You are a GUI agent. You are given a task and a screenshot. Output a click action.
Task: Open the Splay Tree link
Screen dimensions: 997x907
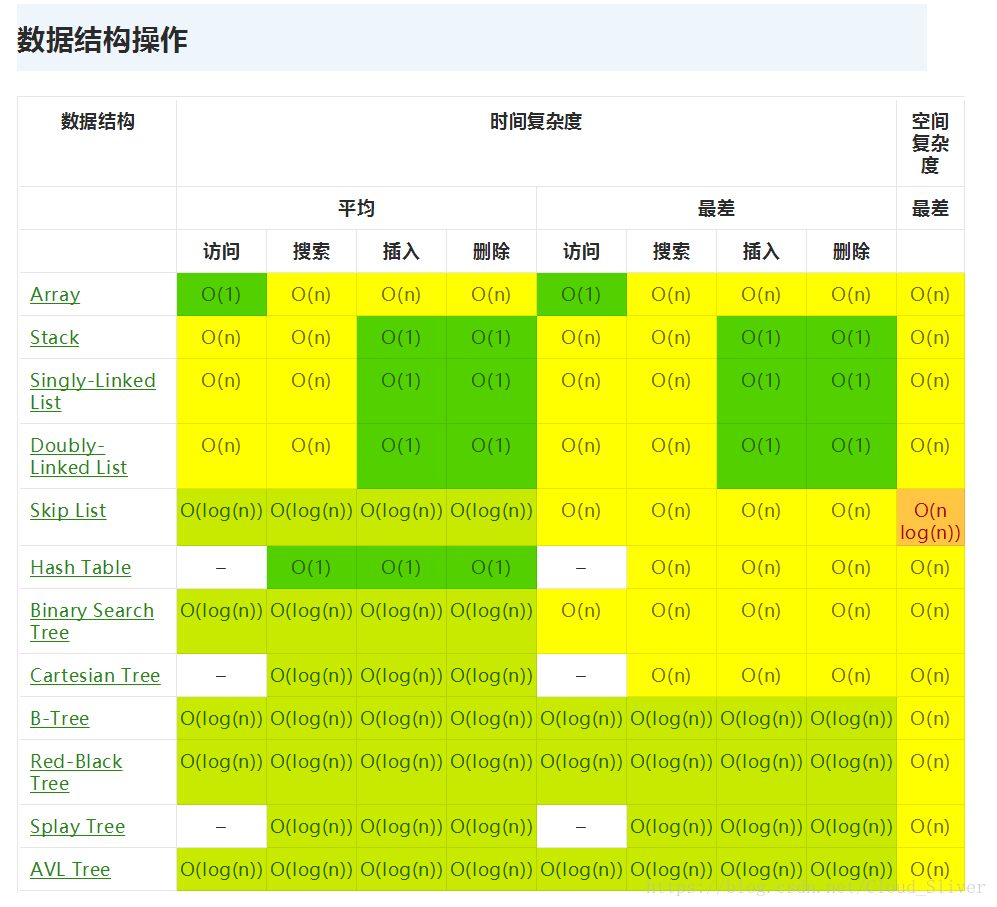coord(78,826)
